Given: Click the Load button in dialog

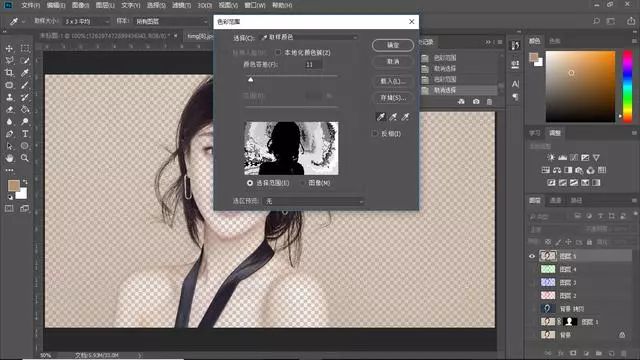Looking at the screenshot, I should [x=393, y=81].
